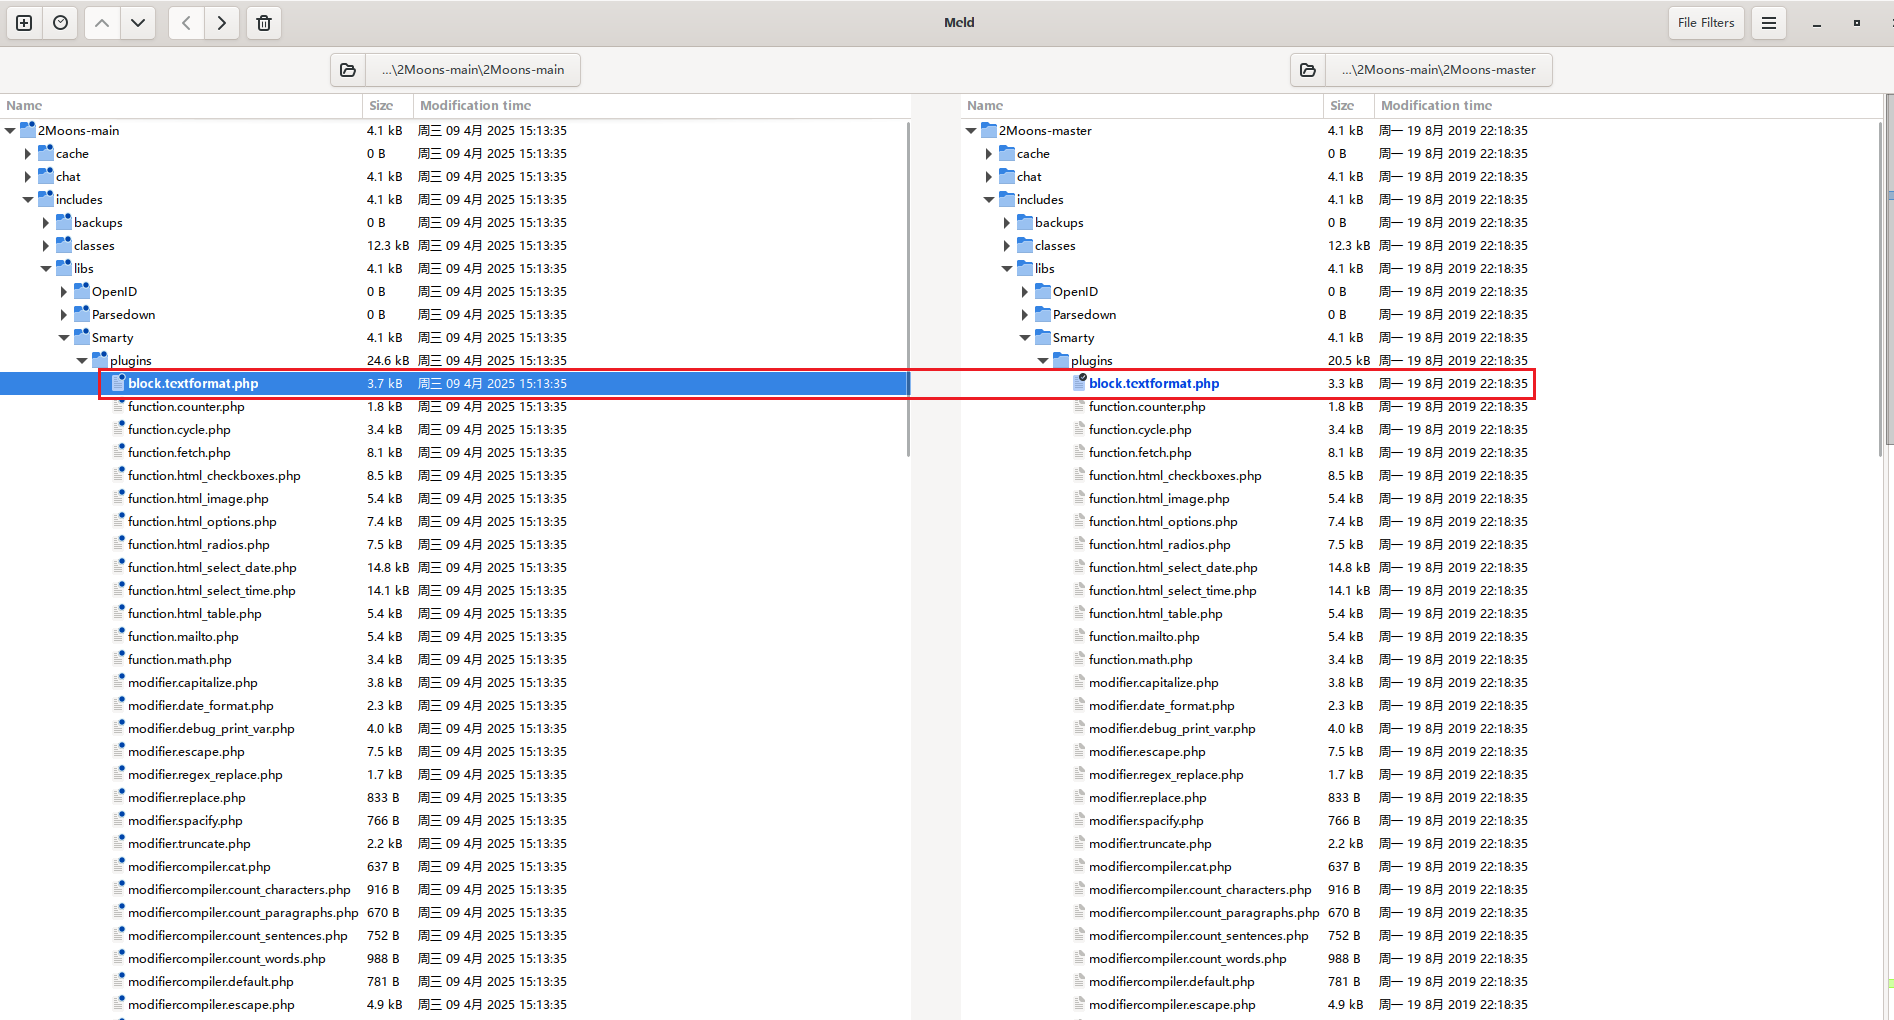Sort left pane by Size column
Image resolution: width=1894 pixels, height=1020 pixels.
tap(381, 106)
